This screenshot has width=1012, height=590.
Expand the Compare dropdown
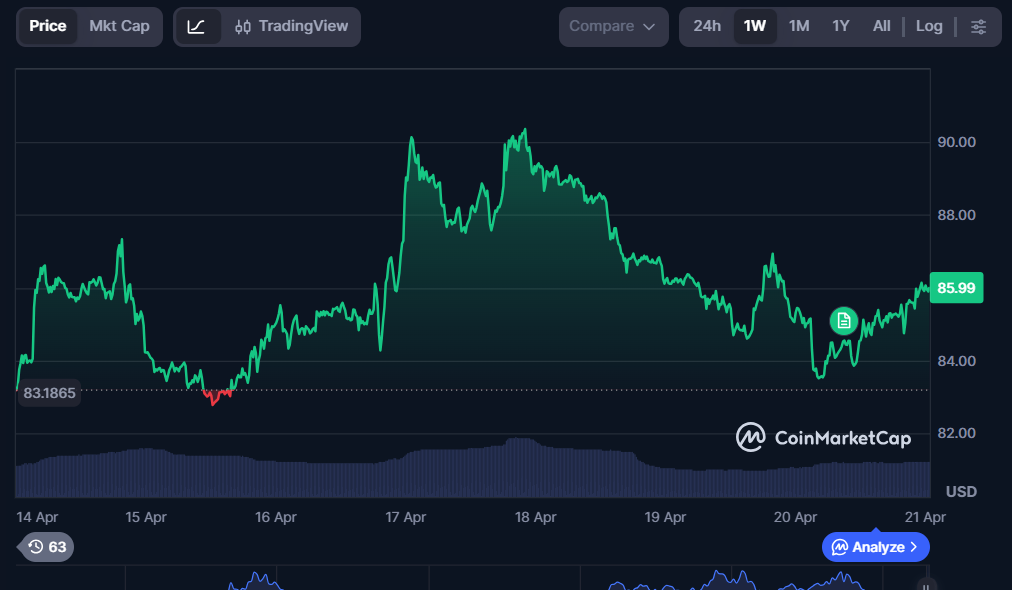613,27
